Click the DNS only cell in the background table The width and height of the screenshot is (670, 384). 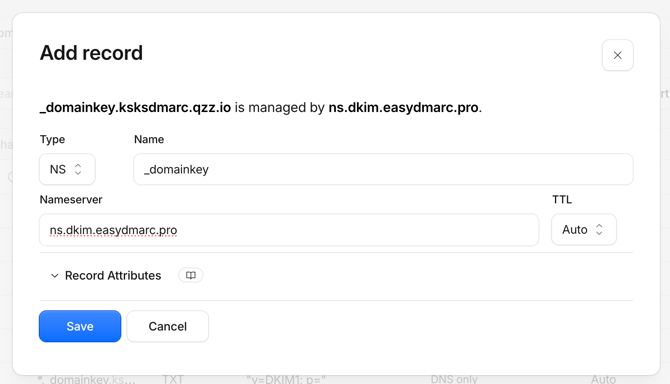454,379
